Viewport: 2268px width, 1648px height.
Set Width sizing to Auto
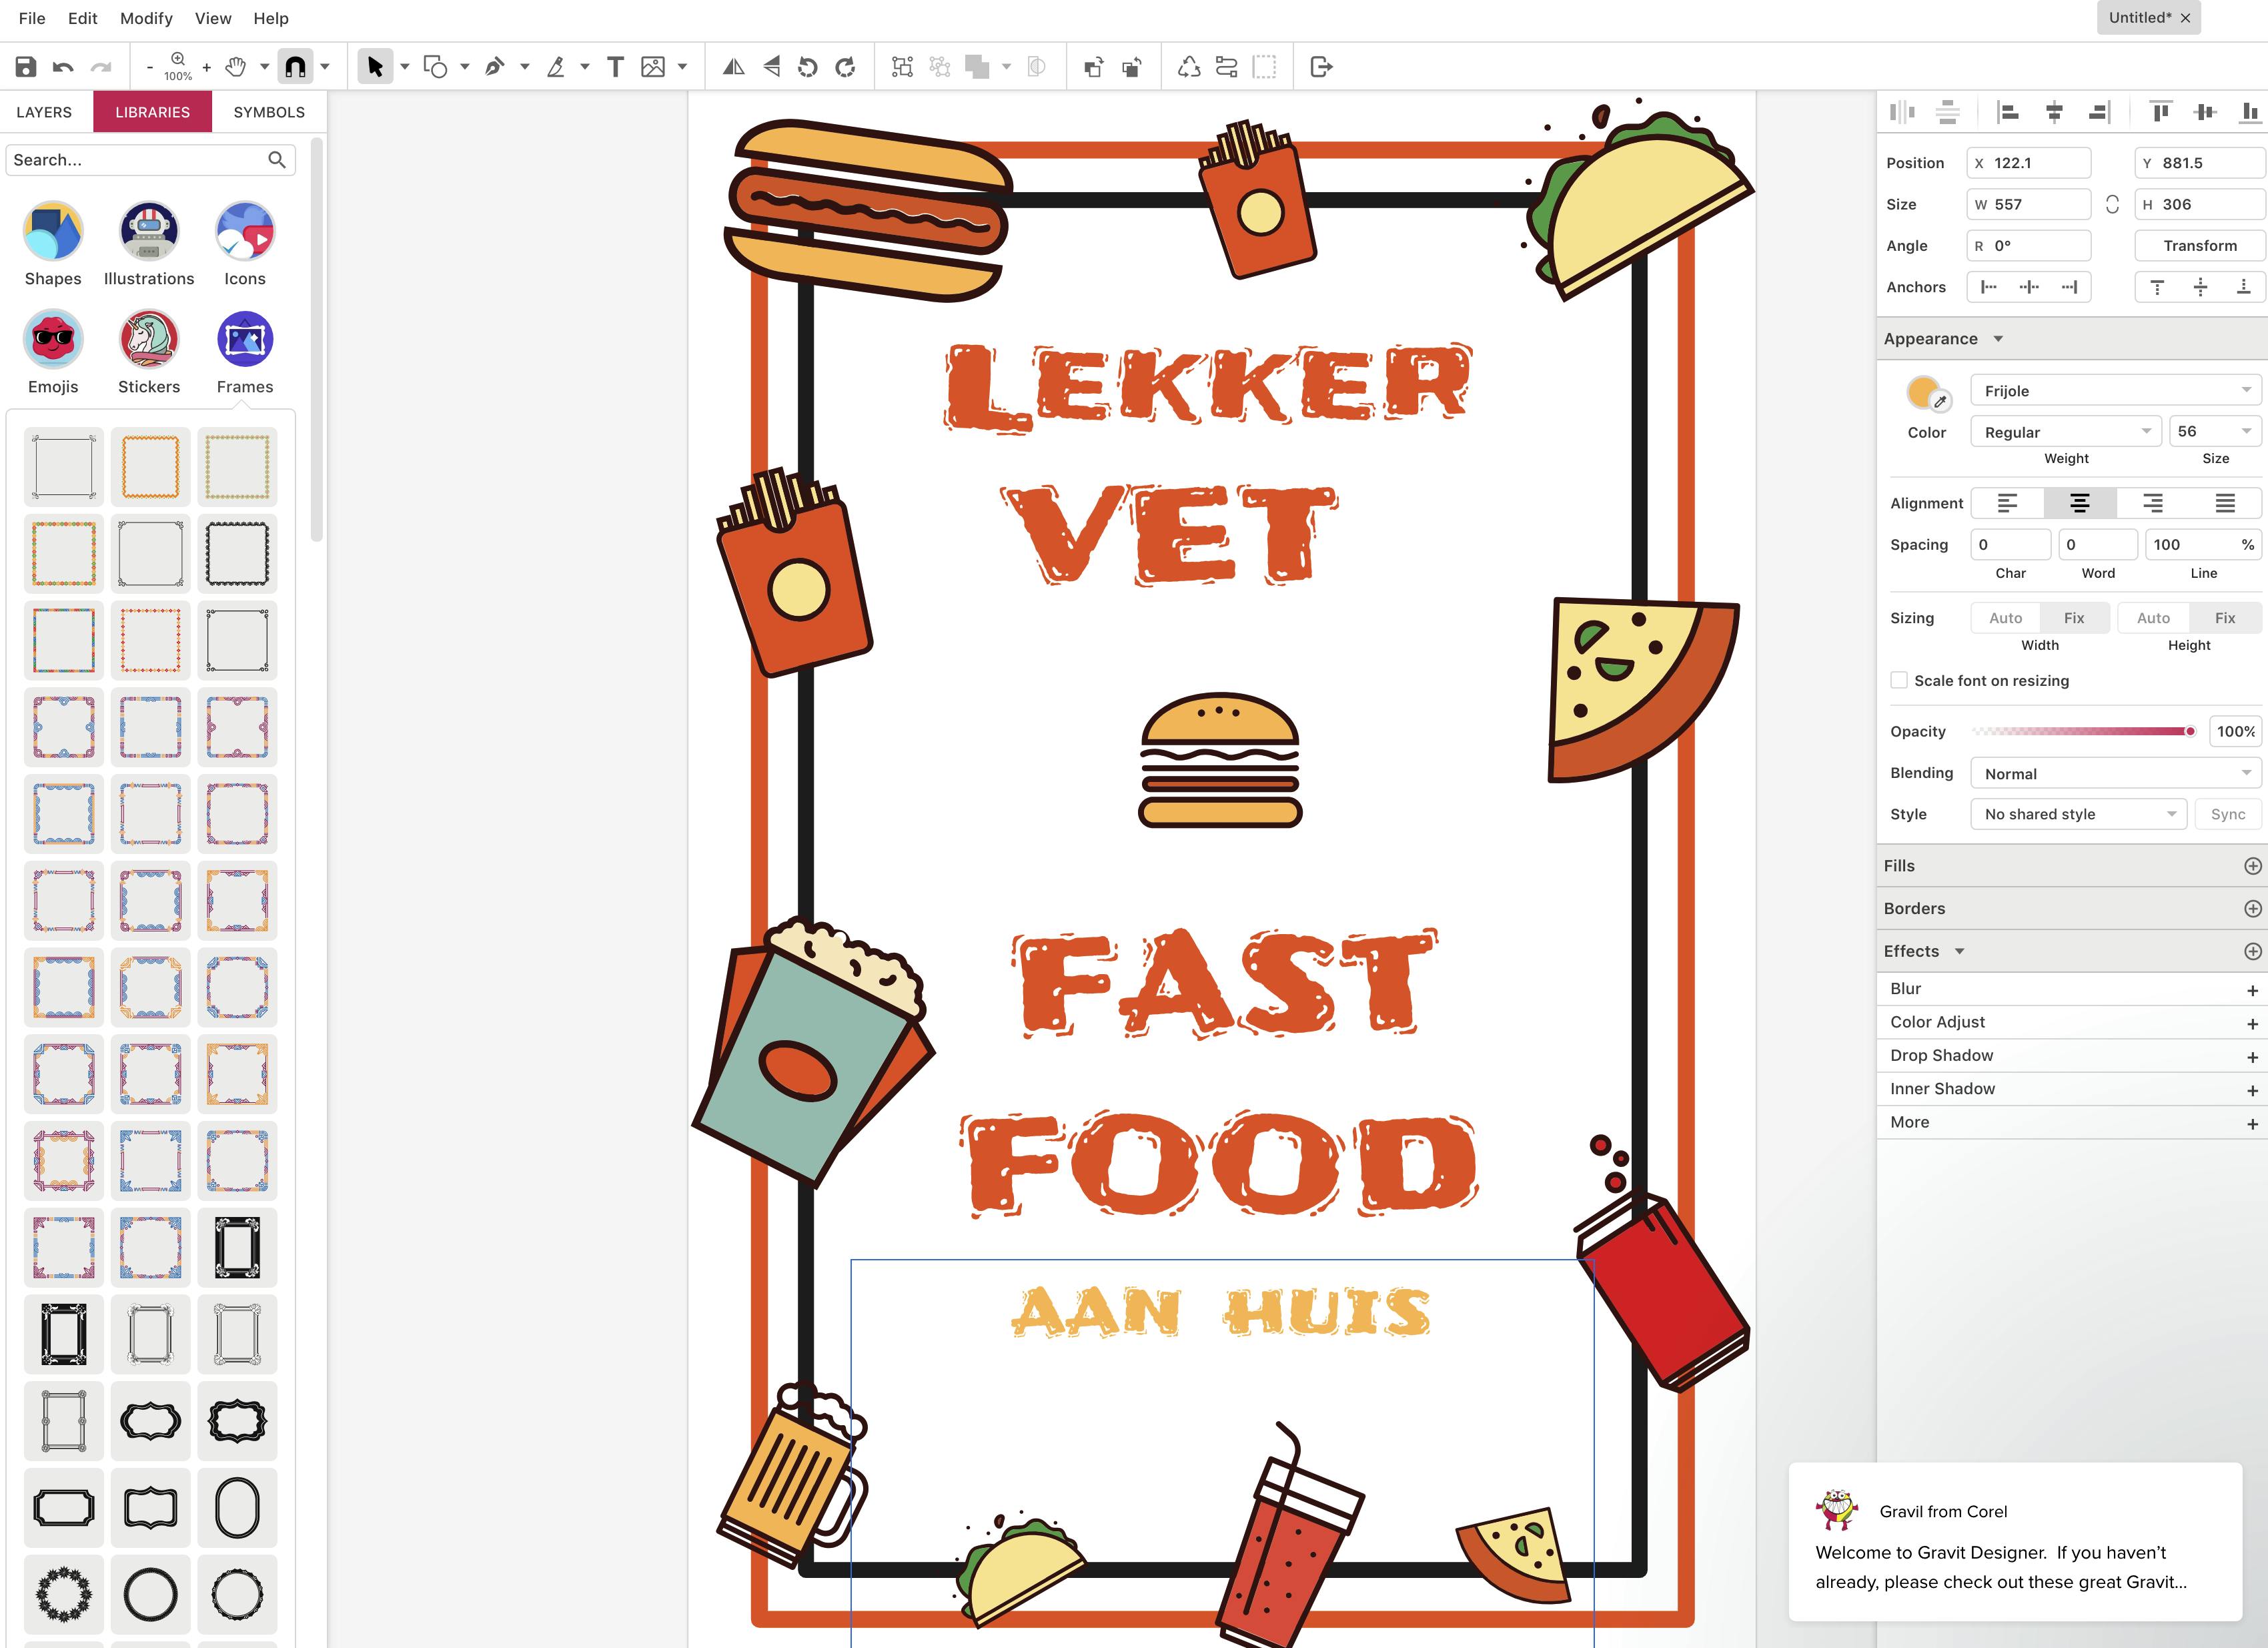coord(2005,618)
